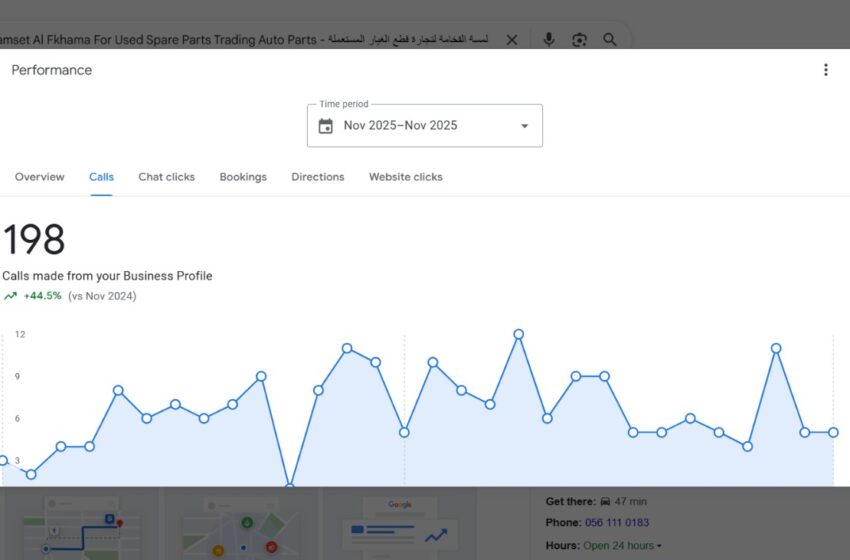The image size is (850, 560).
Task: Expand the Time period dropdown arrow
Action: pyautogui.click(x=524, y=126)
